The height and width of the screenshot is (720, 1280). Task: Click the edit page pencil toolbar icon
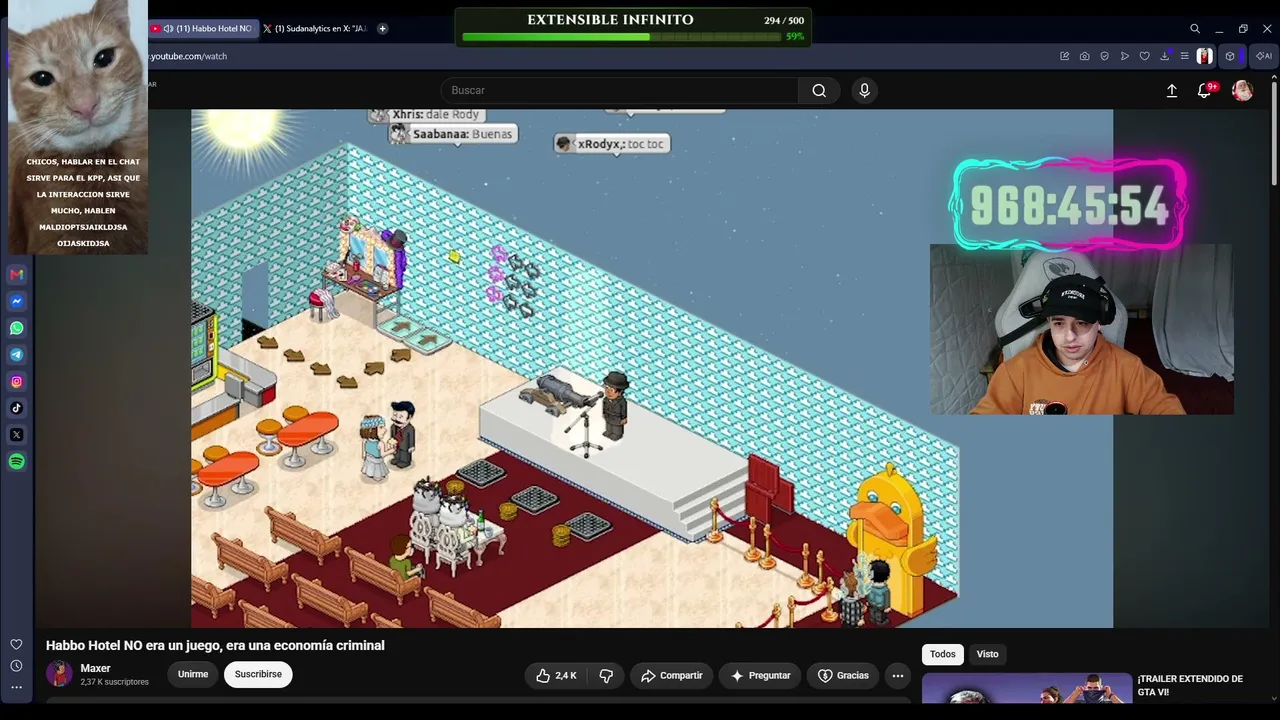coord(1065,56)
